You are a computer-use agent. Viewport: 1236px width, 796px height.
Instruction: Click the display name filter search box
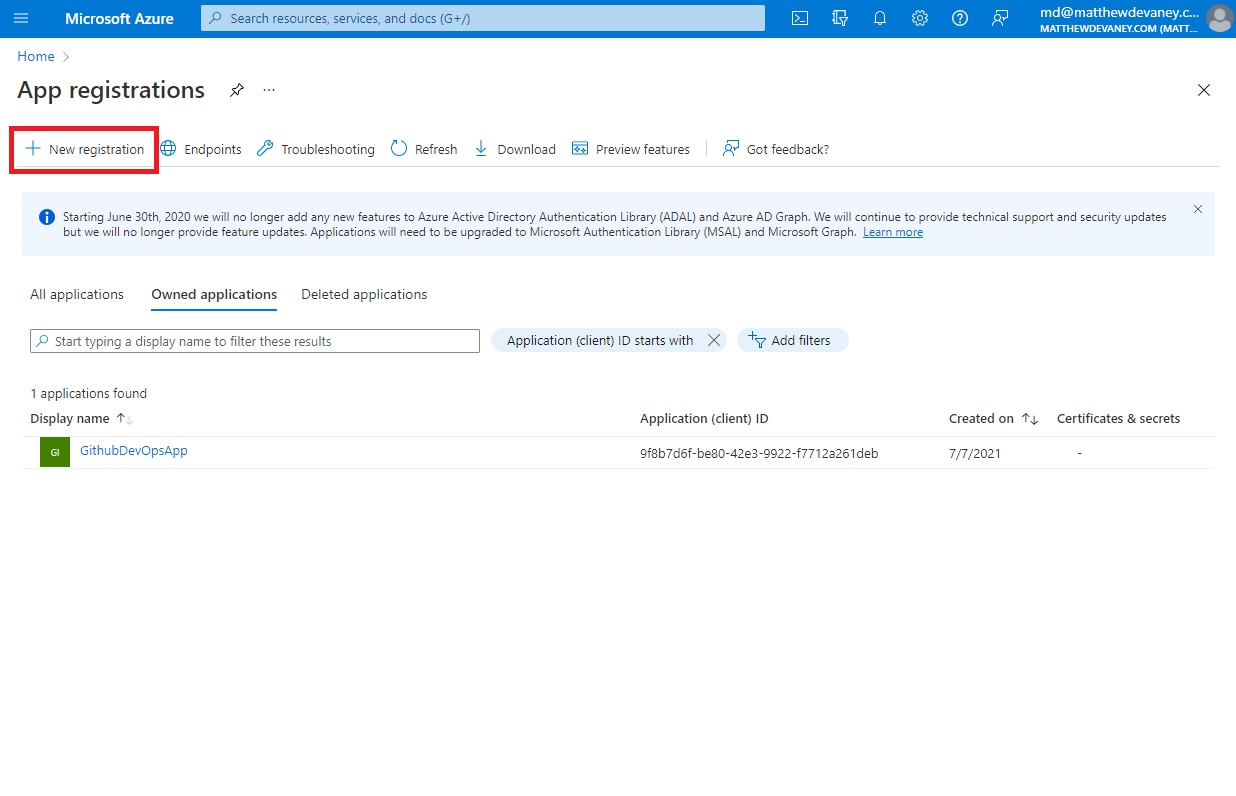tap(254, 341)
